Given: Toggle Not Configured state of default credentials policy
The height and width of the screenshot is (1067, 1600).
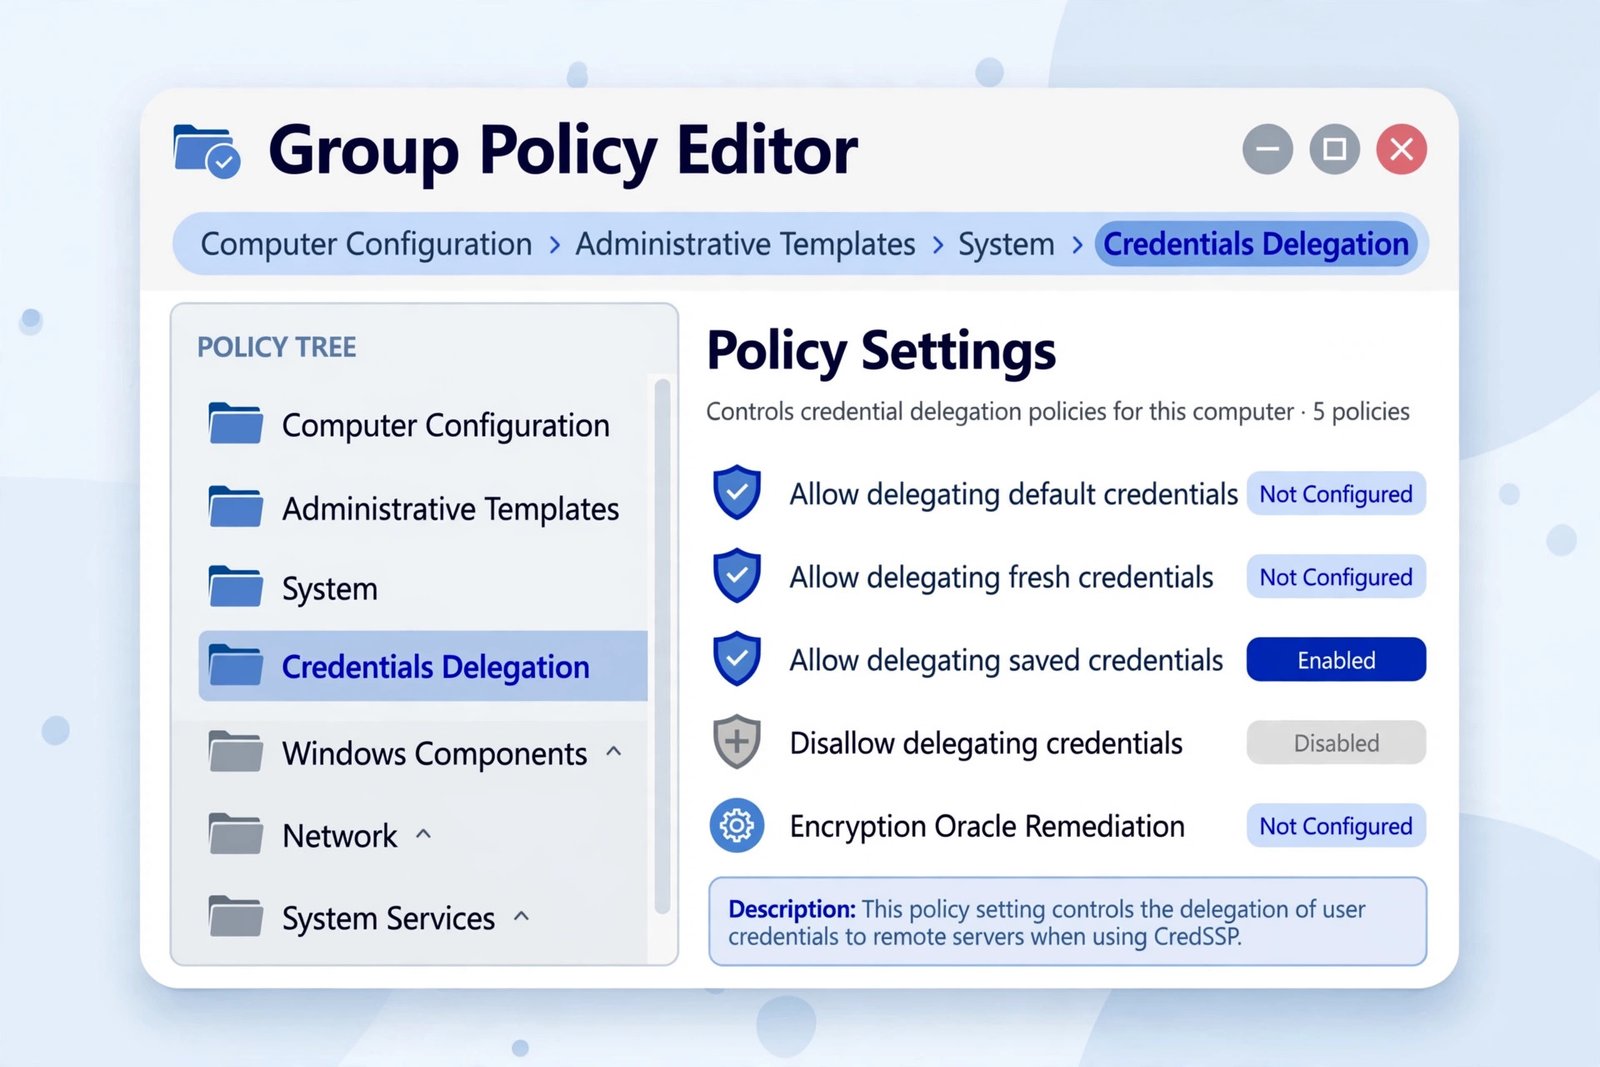Looking at the screenshot, I should click(x=1336, y=494).
